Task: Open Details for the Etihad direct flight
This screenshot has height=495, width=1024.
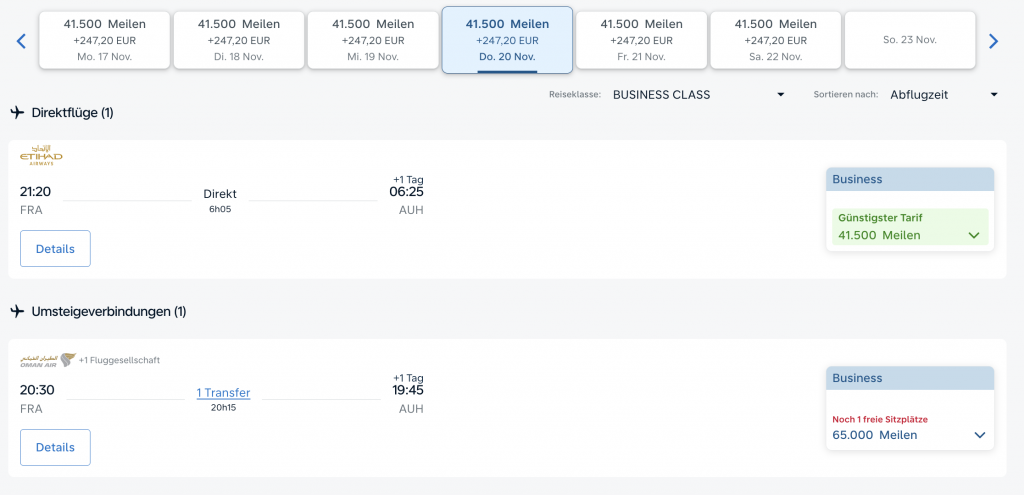Action: pos(55,249)
